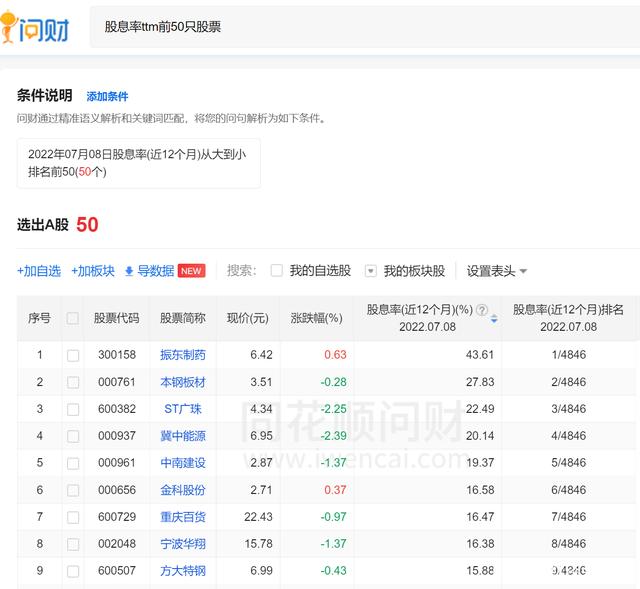The width and height of the screenshot is (640, 589).
Task: Check the box for 本钢板材 row
Action: coord(73,383)
